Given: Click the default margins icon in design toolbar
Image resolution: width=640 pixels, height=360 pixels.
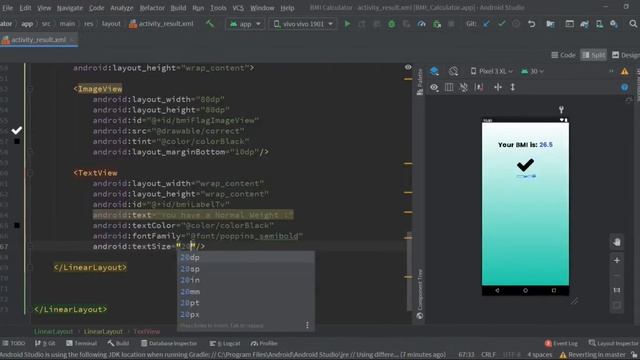Looking at the screenshot, I should 479,87.
